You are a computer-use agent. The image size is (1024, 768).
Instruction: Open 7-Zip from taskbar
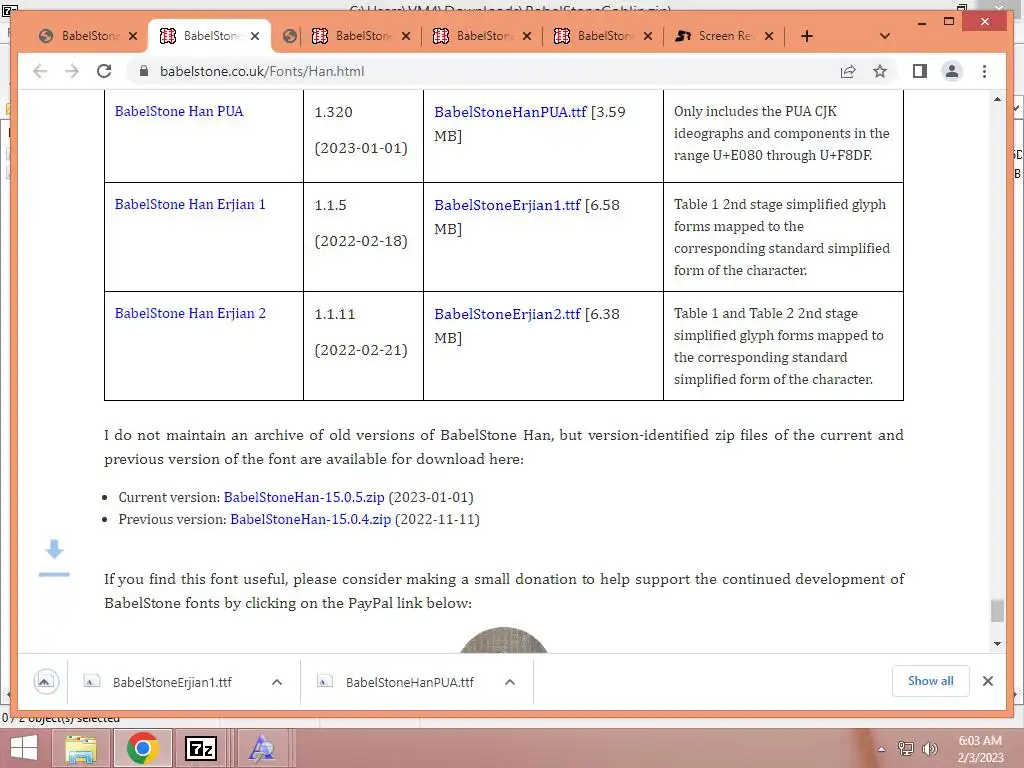[x=200, y=748]
